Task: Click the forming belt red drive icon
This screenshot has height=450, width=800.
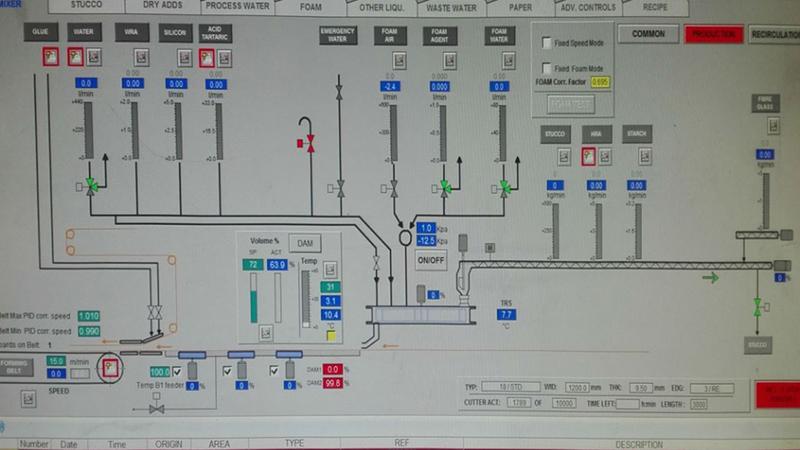Action: [x=110, y=368]
